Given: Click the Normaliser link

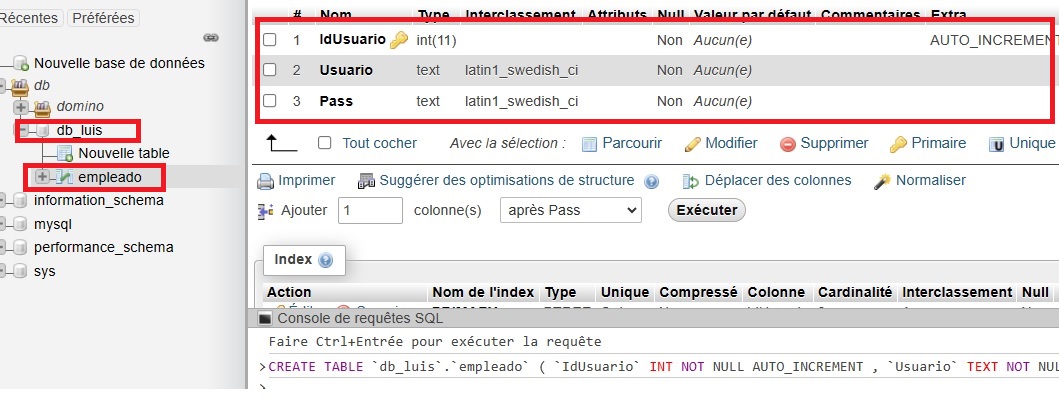Looking at the screenshot, I should [x=931, y=180].
